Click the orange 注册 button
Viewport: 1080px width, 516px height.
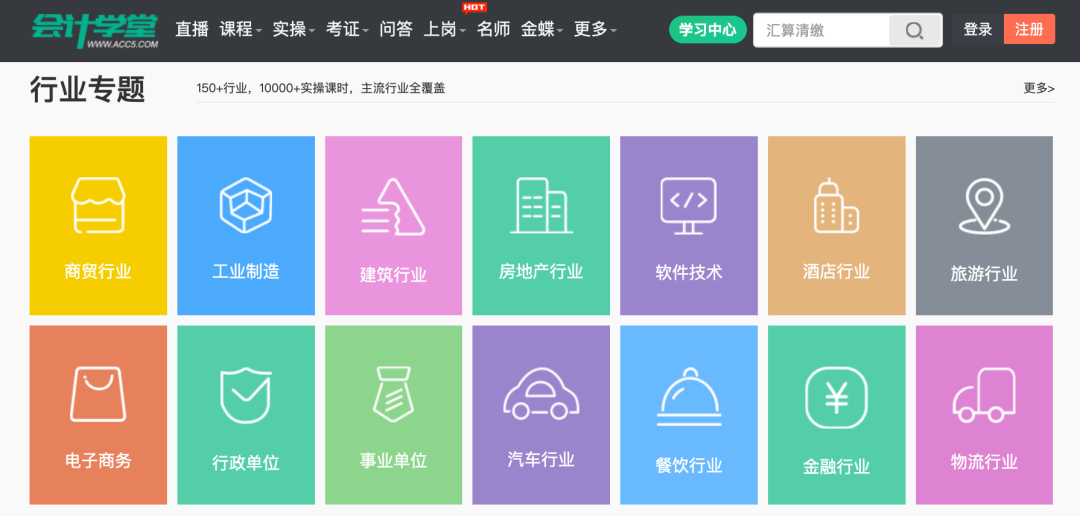(x=1029, y=30)
